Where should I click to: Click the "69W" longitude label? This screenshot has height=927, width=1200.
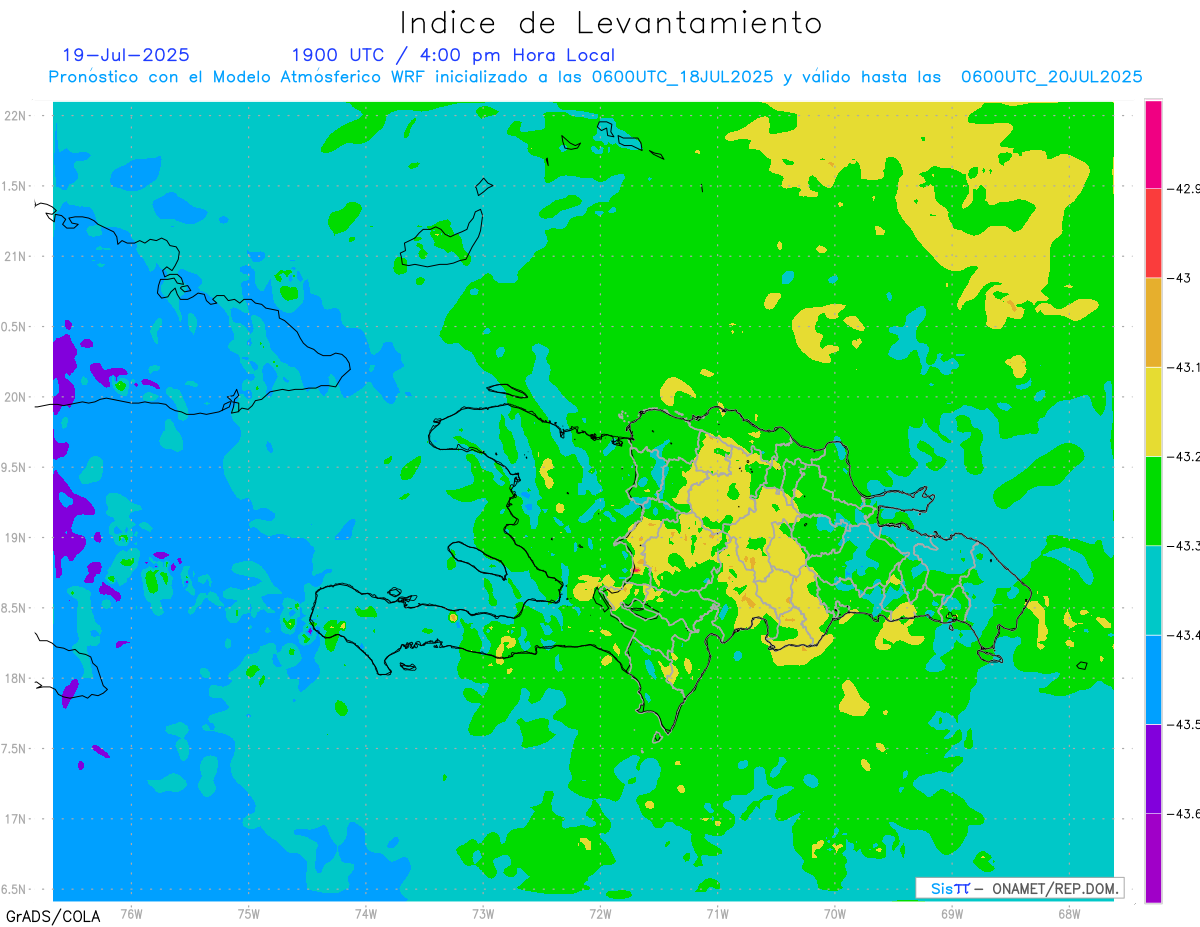pyautogui.click(x=951, y=913)
